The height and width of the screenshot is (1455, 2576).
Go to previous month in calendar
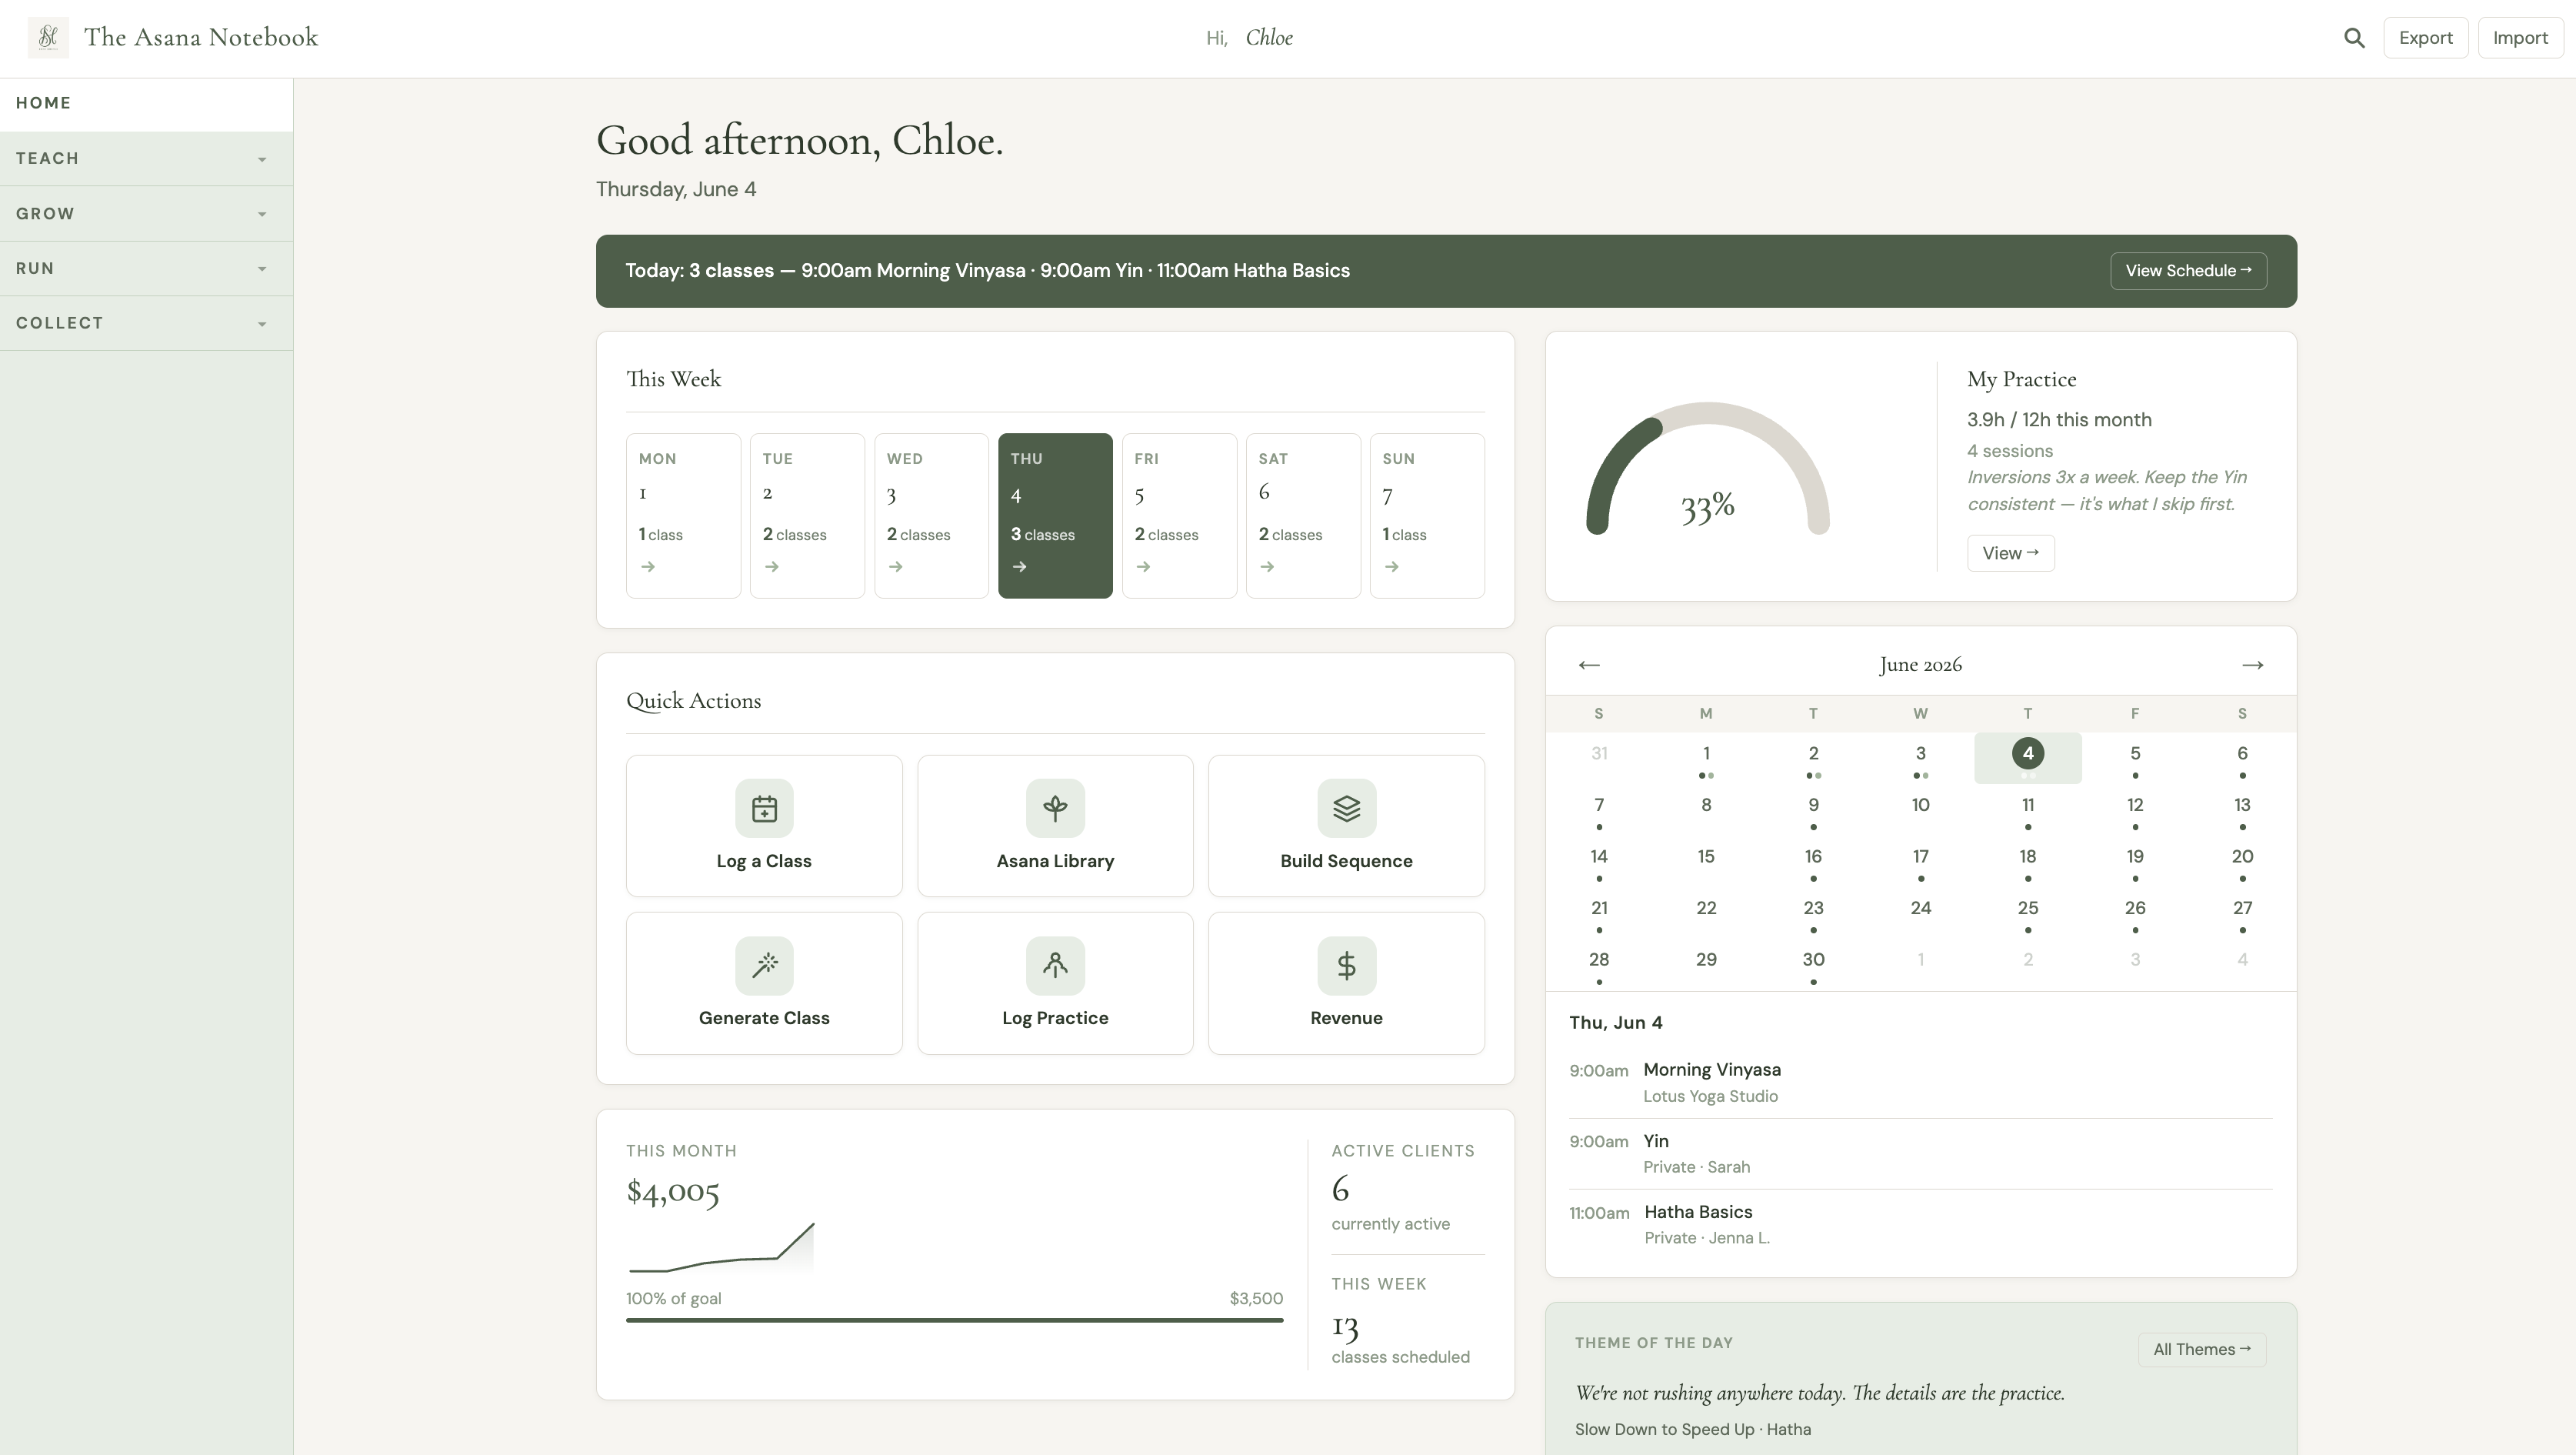pos(1589,665)
